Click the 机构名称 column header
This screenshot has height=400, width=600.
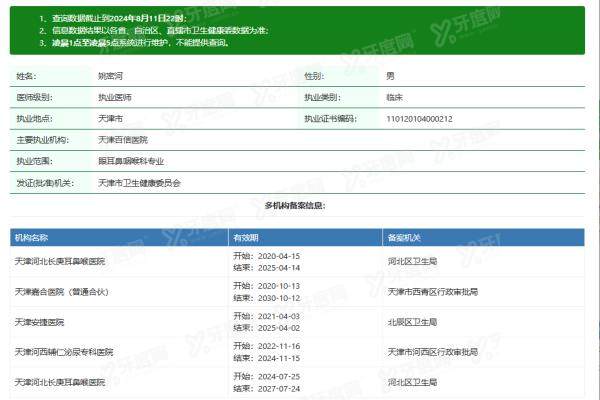[x=31, y=238]
